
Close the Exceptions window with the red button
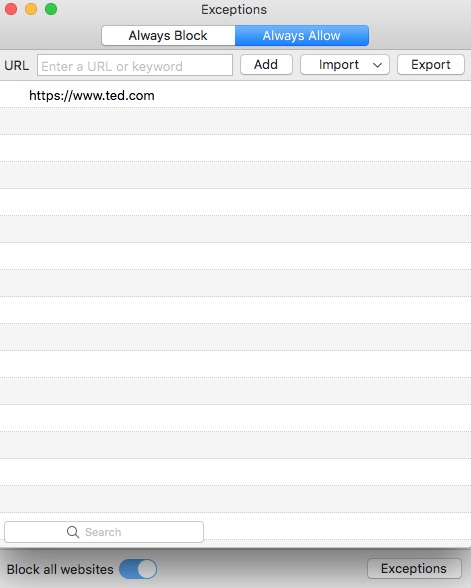click(x=11, y=9)
